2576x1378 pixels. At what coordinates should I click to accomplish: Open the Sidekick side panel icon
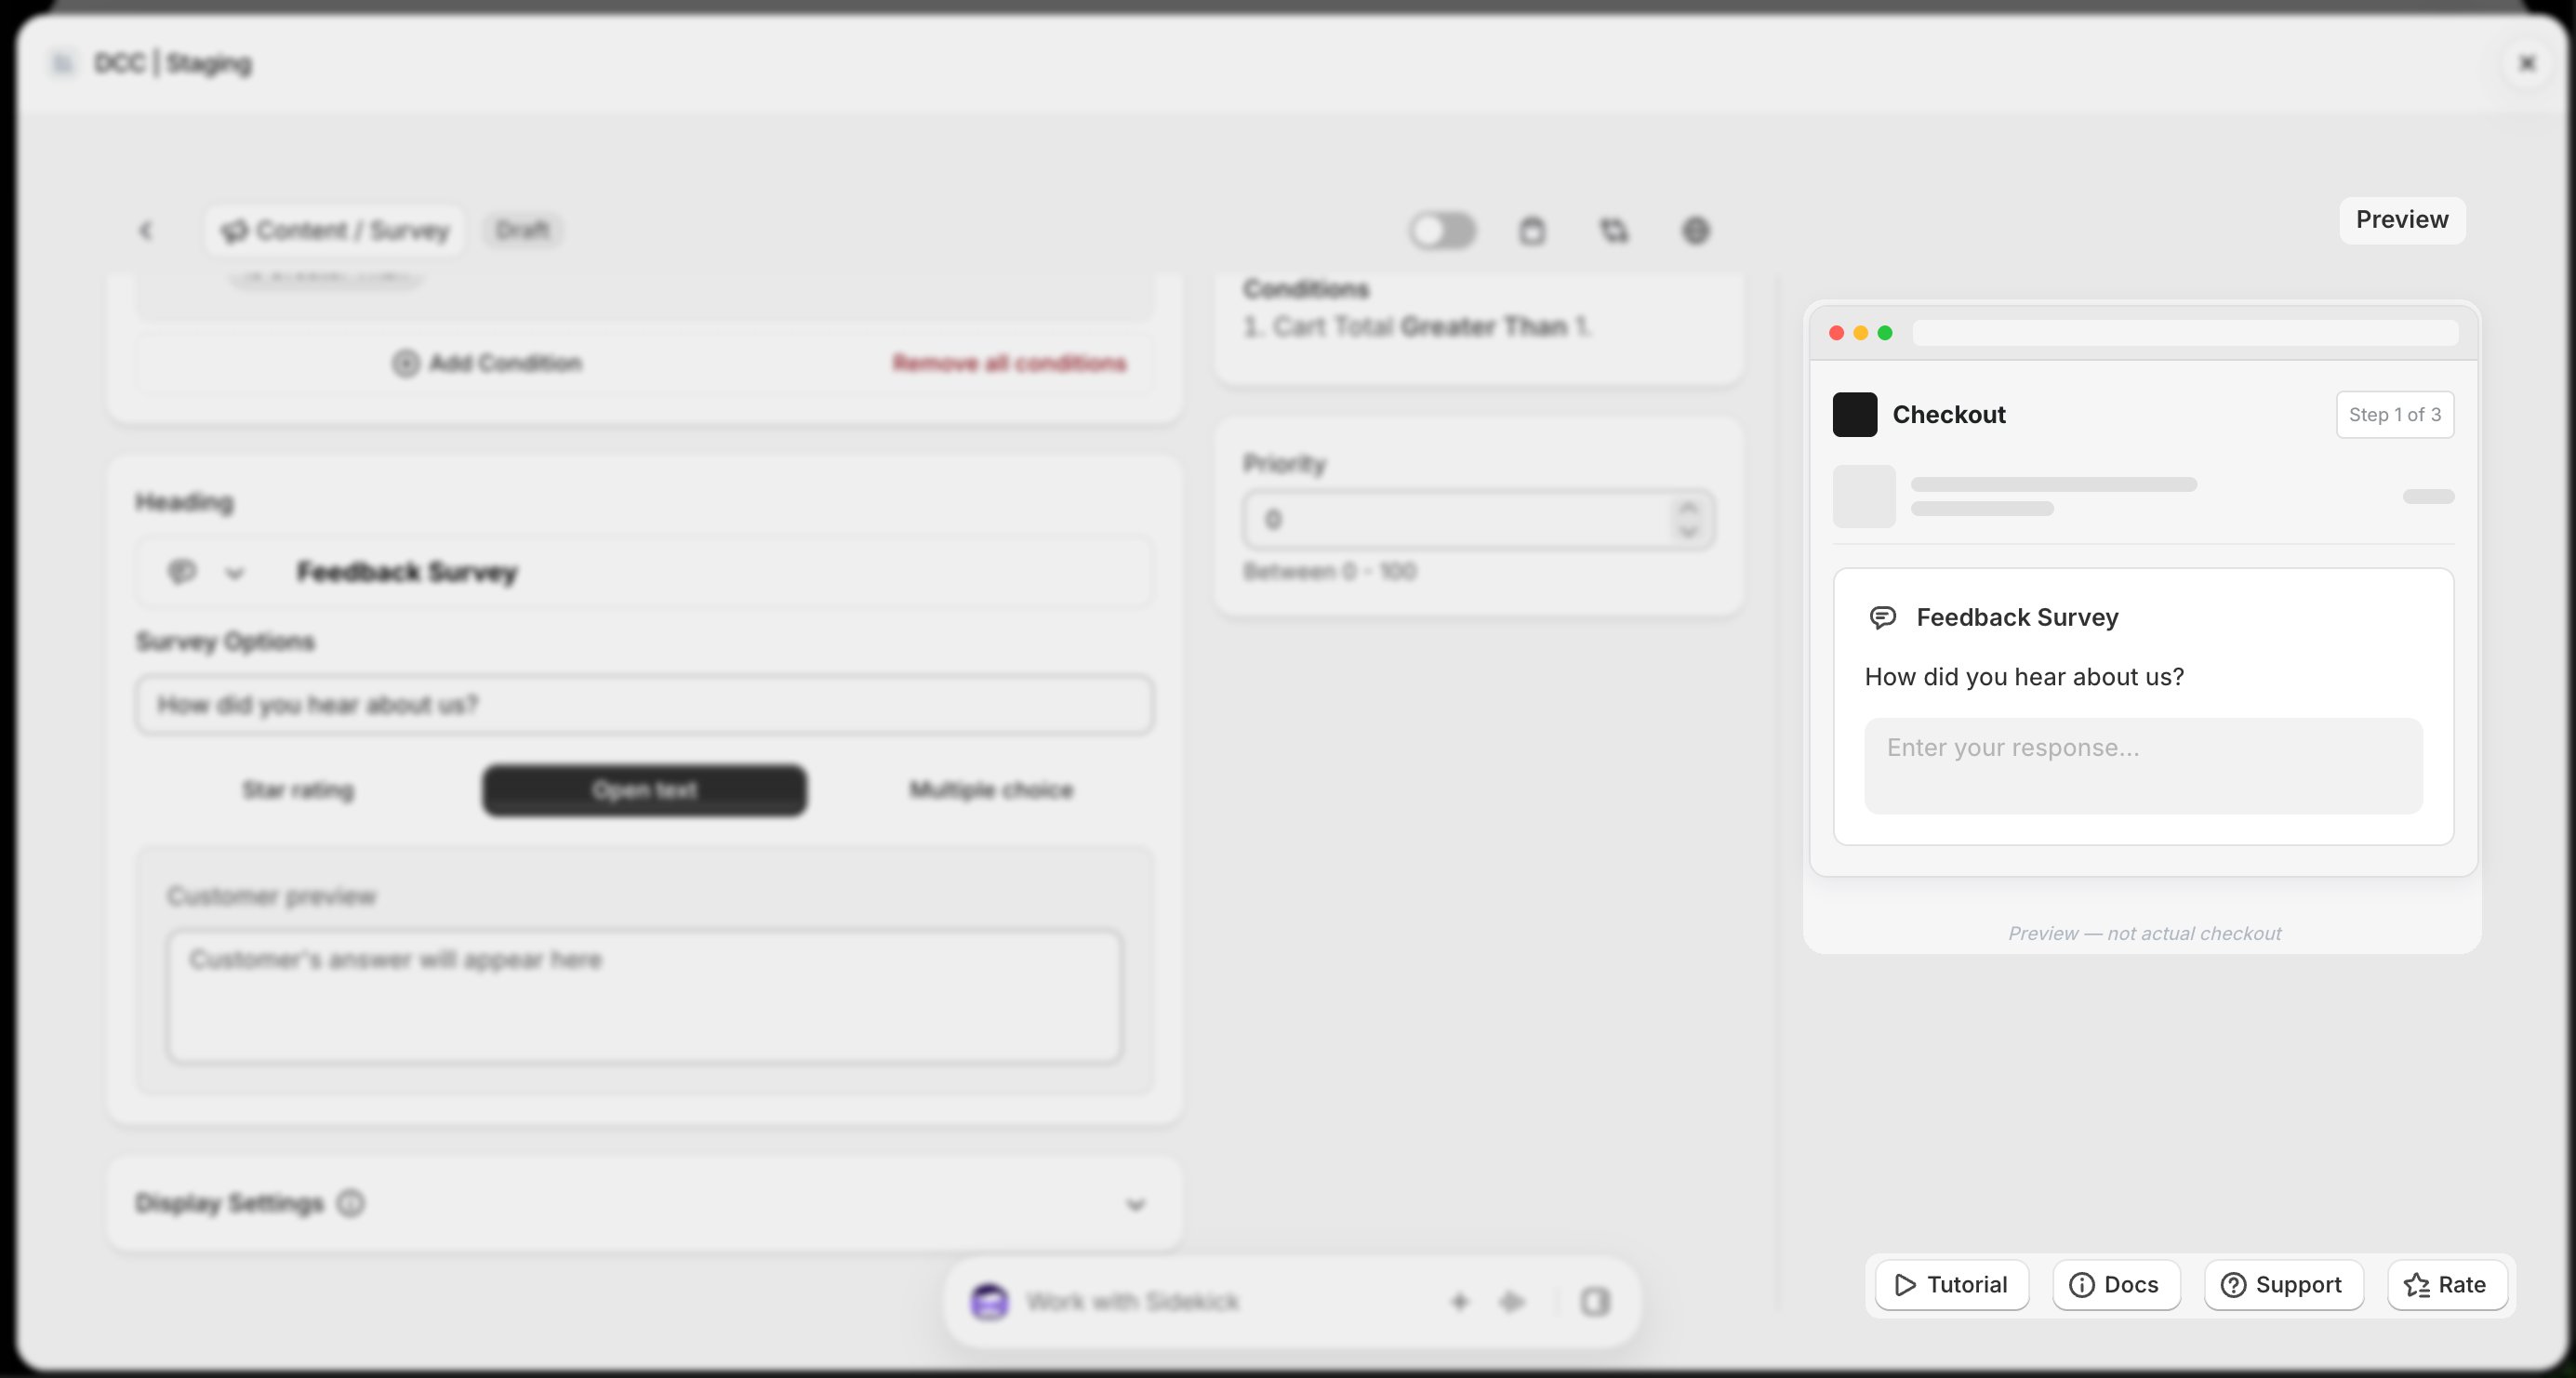[1596, 1302]
